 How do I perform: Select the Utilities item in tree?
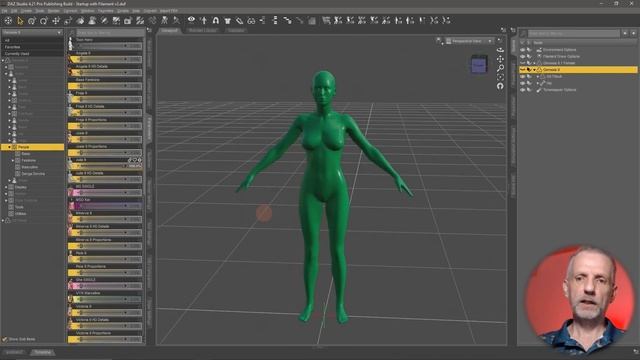click(20, 213)
